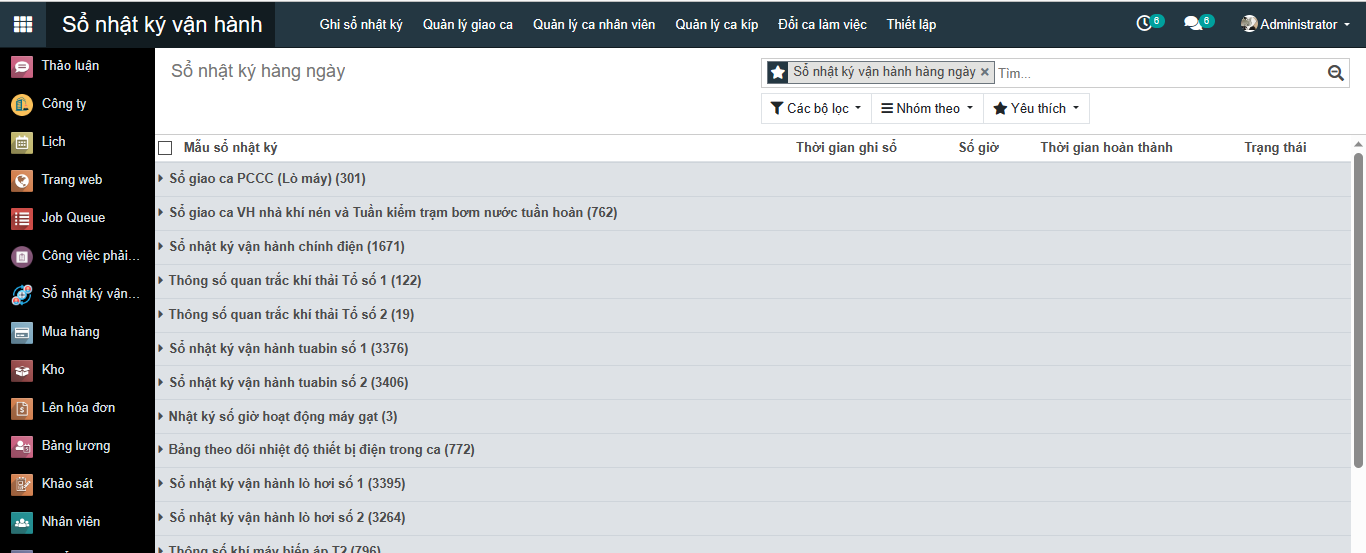Viewport: 1366px width, 553px height.
Task: Open Thiết lập menu
Action: pyautogui.click(x=911, y=24)
